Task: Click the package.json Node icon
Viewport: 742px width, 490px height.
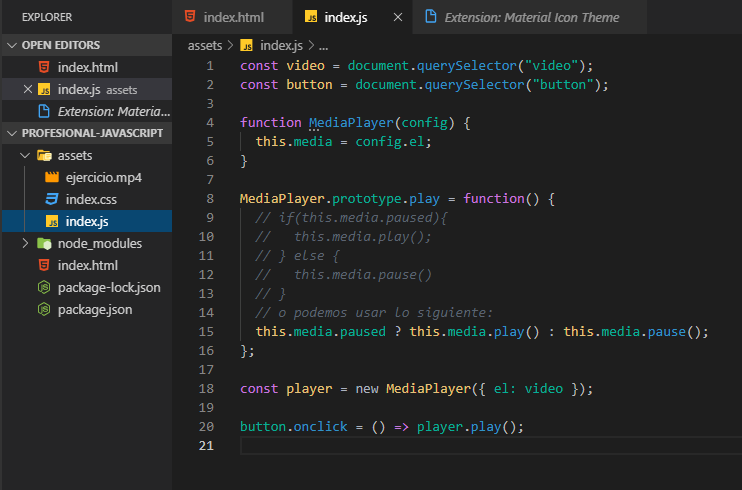Action: click(x=44, y=309)
